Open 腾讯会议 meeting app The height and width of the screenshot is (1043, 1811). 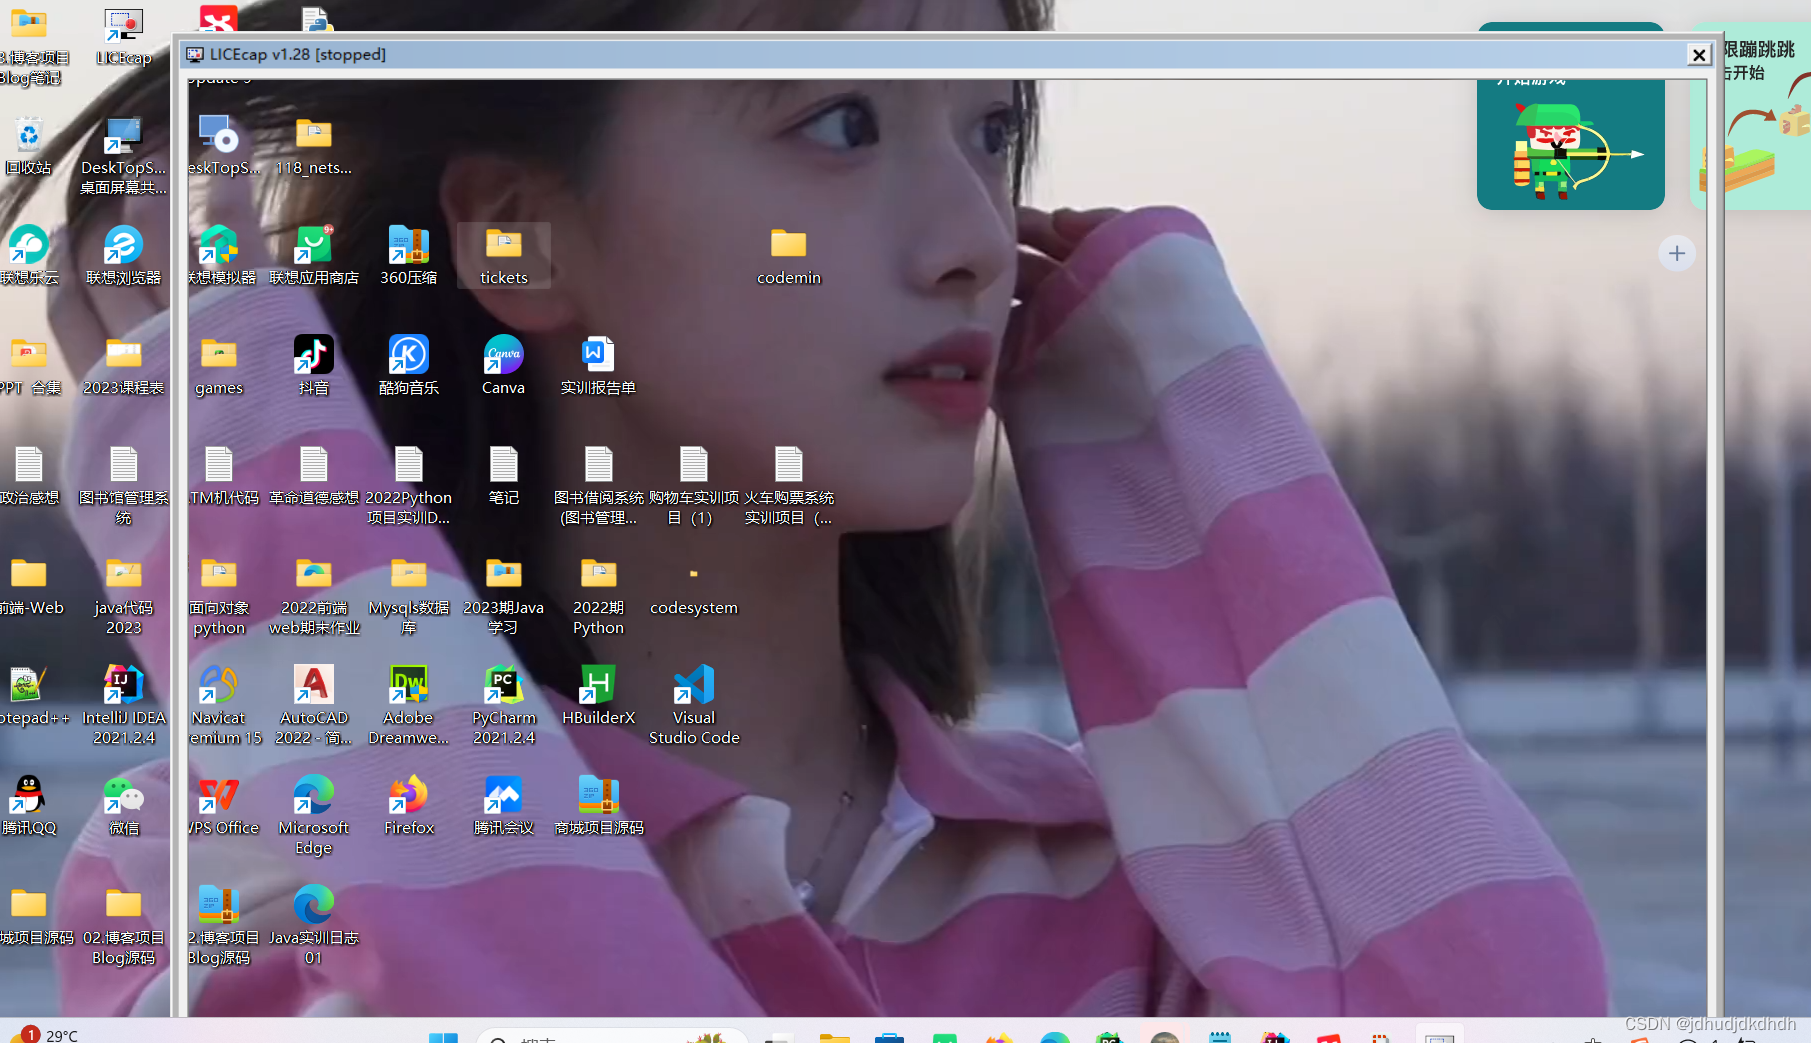point(504,806)
